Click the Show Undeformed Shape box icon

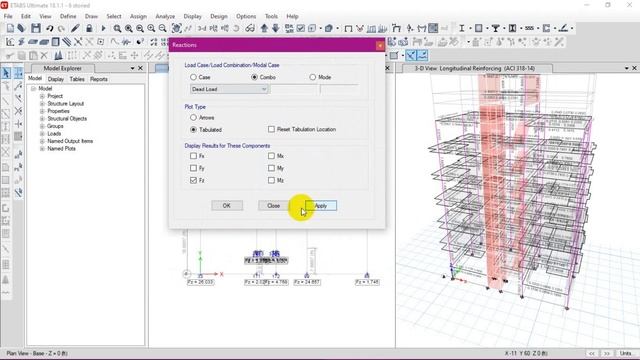[348, 28]
